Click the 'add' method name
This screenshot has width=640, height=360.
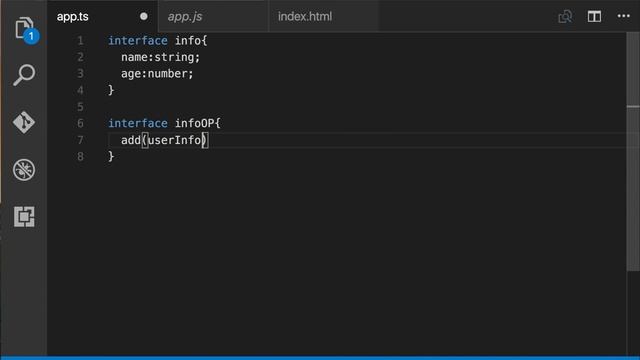(x=131, y=140)
